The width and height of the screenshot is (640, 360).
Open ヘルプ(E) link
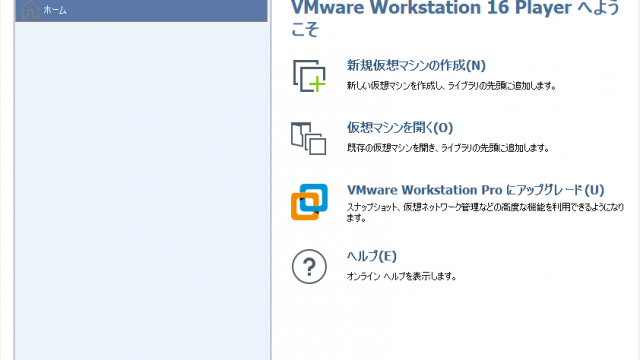point(371,256)
